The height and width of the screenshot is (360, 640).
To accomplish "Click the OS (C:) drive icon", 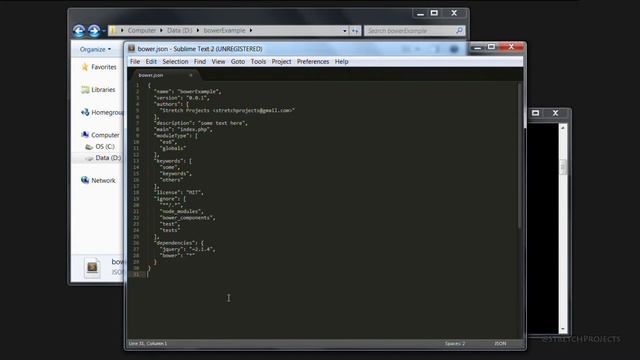I will coord(89,147).
